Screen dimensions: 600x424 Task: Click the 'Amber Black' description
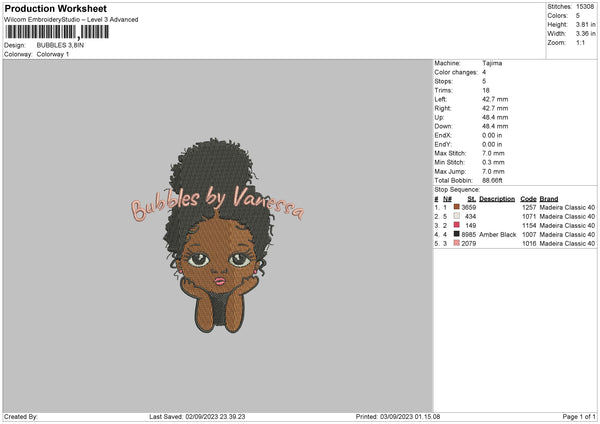[497, 235]
